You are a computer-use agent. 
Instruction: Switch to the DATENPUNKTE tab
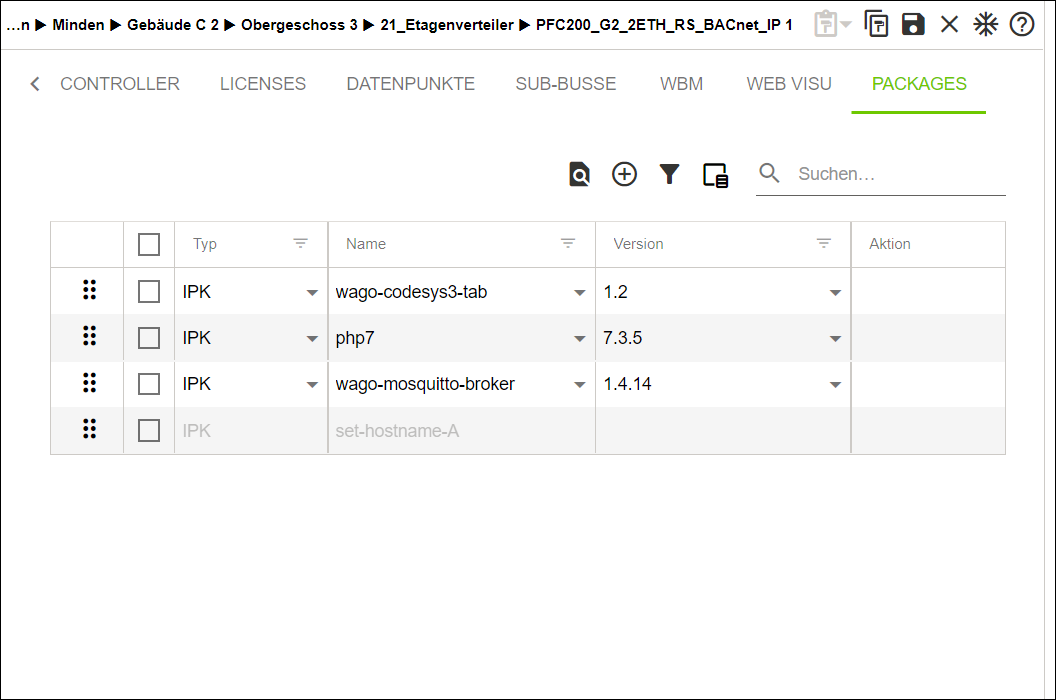tap(410, 84)
